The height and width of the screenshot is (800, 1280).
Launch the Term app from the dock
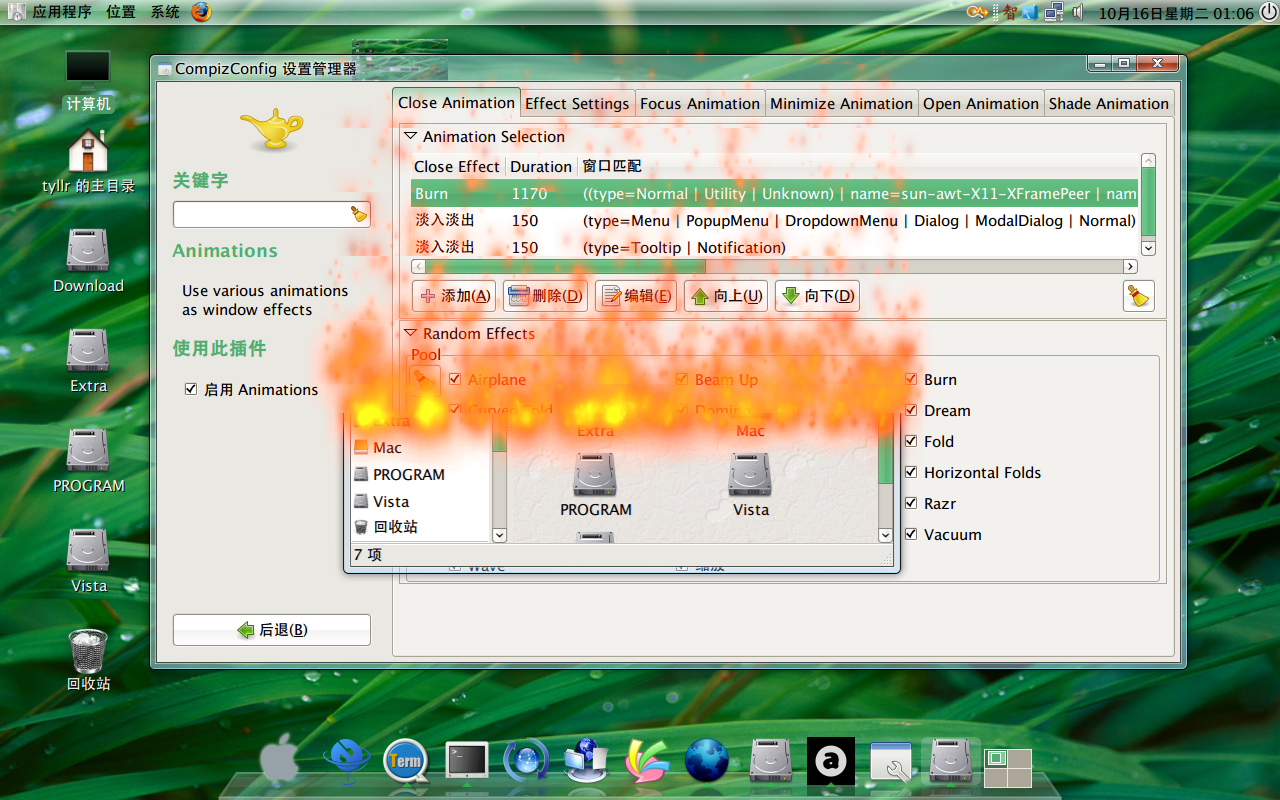(x=406, y=761)
